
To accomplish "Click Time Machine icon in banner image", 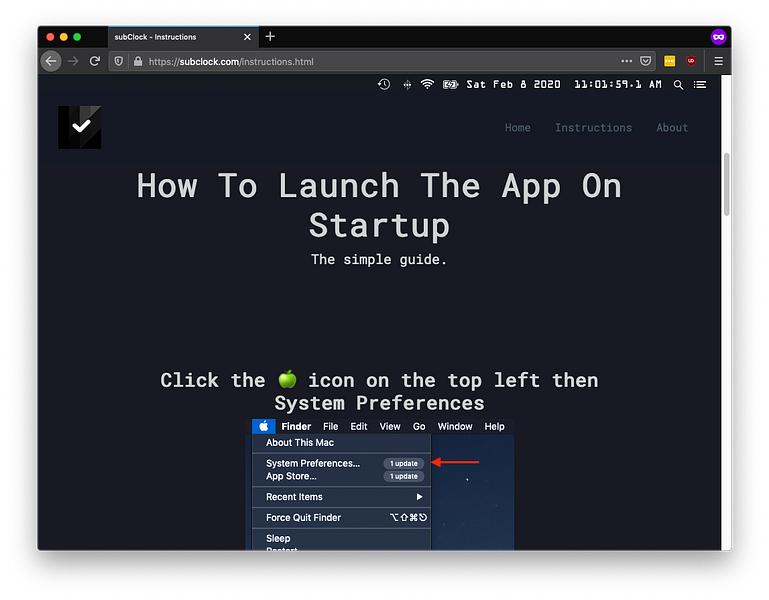I will [x=384, y=84].
